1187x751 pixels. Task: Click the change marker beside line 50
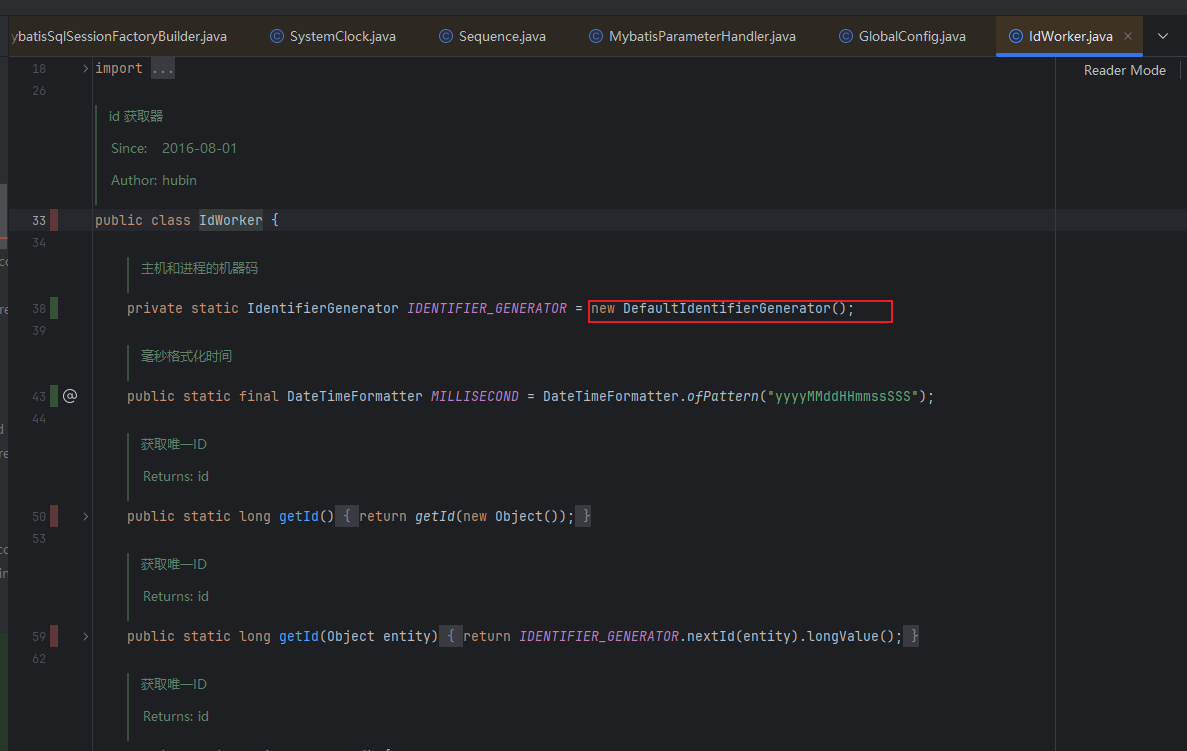coord(54,516)
